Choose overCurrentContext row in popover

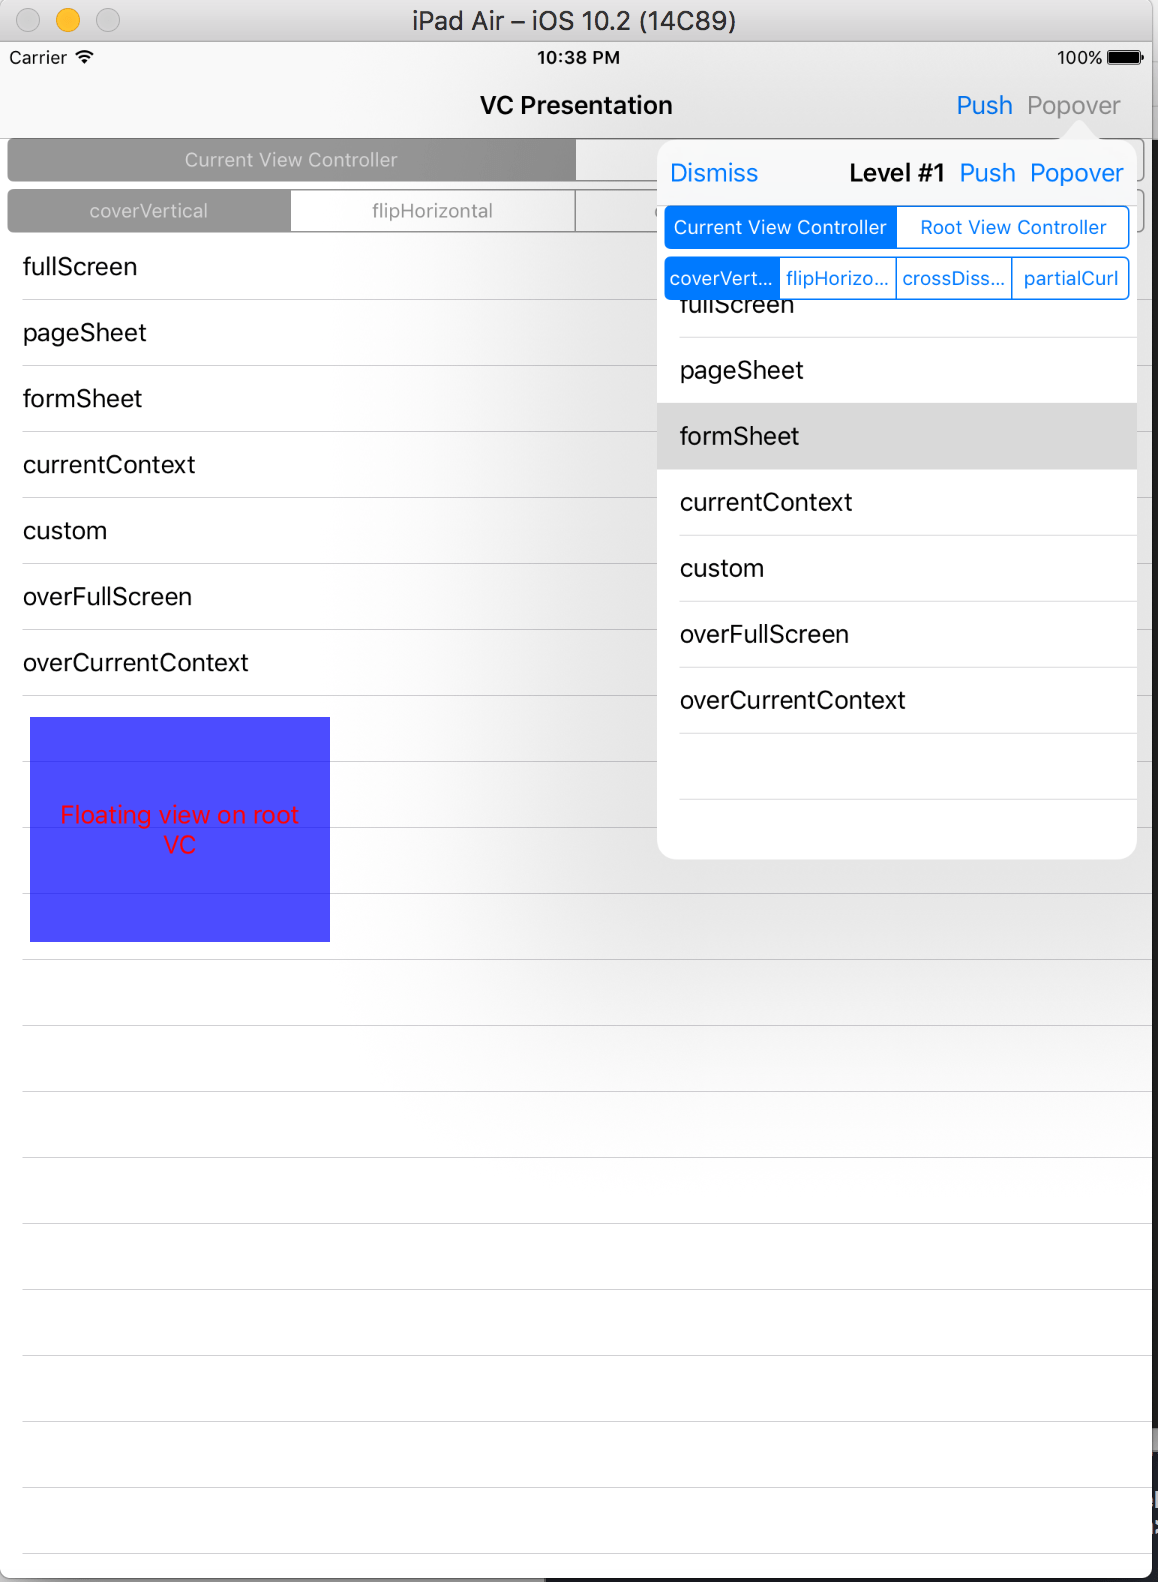click(x=897, y=701)
